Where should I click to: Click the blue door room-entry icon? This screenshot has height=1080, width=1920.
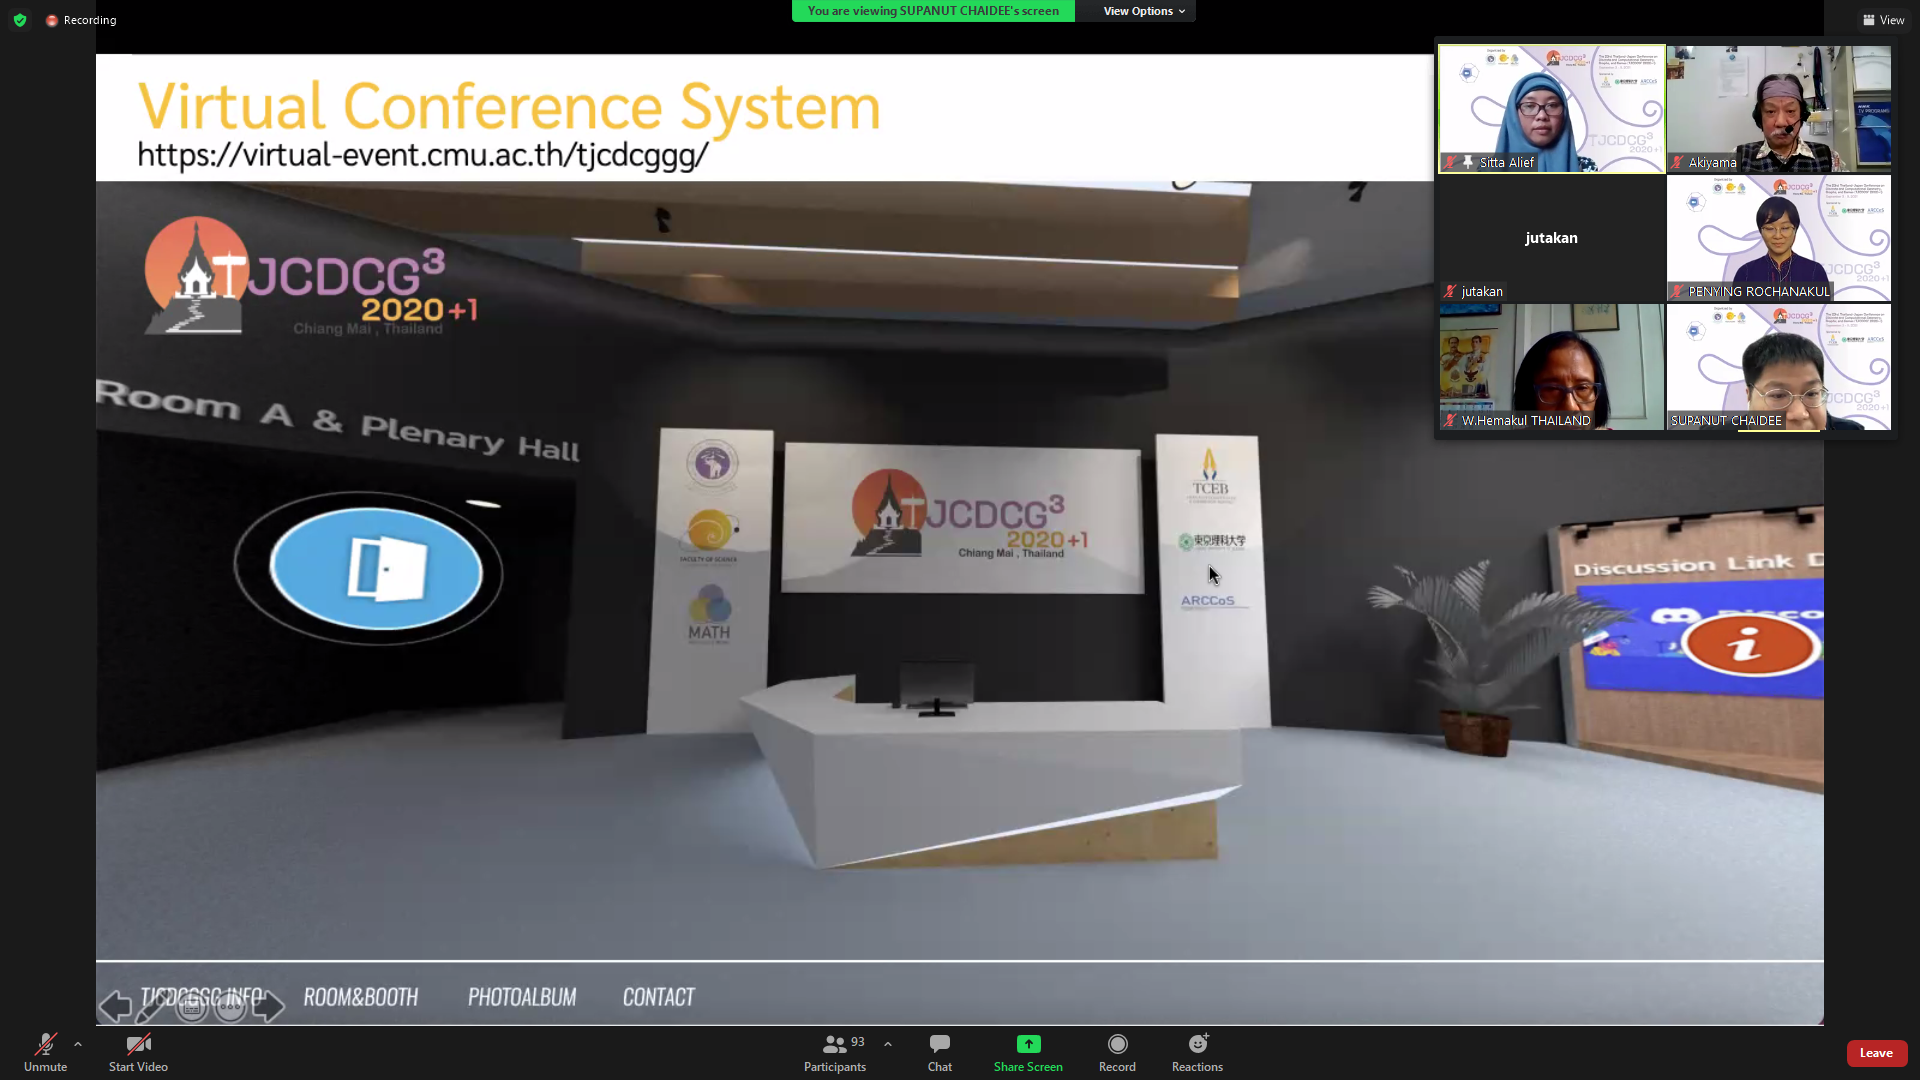[x=376, y=568]
